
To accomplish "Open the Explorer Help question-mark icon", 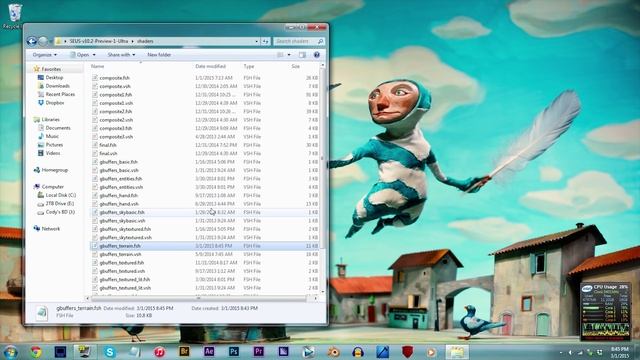I will click(317, 55).
